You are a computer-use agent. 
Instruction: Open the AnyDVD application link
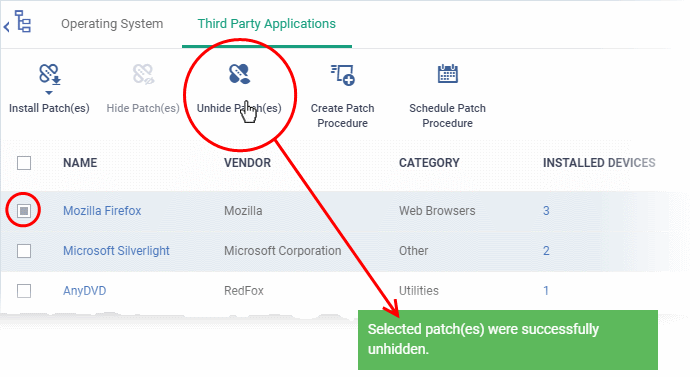point(84,291)
